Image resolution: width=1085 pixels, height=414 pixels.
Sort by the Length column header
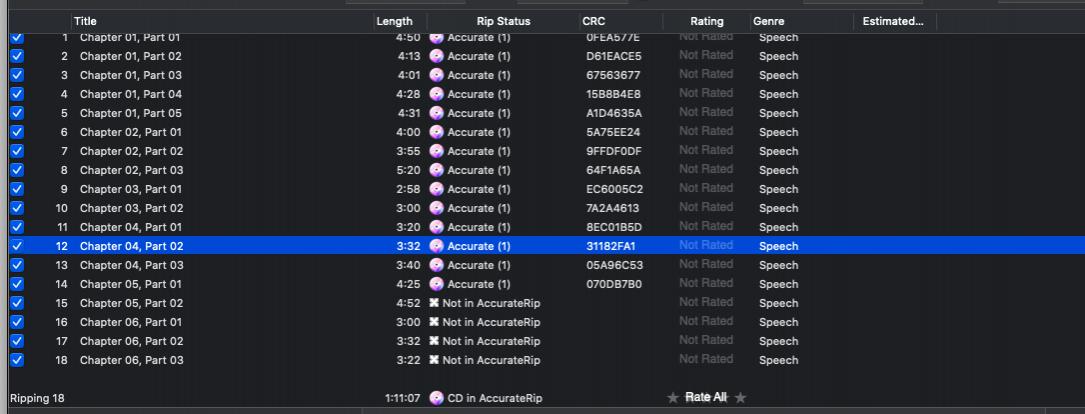[394, 21]
